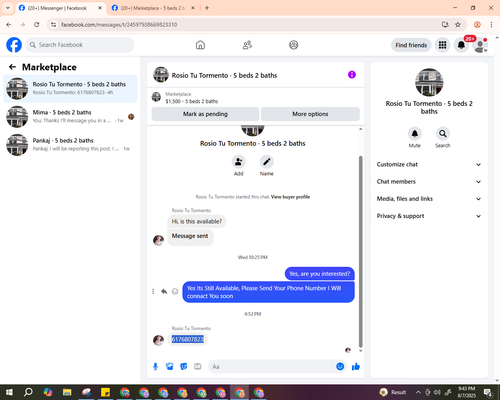The width and height of the screenshot is (500, 400).
Task: Open the Facebook logo home link
Action: pos(14,45)
